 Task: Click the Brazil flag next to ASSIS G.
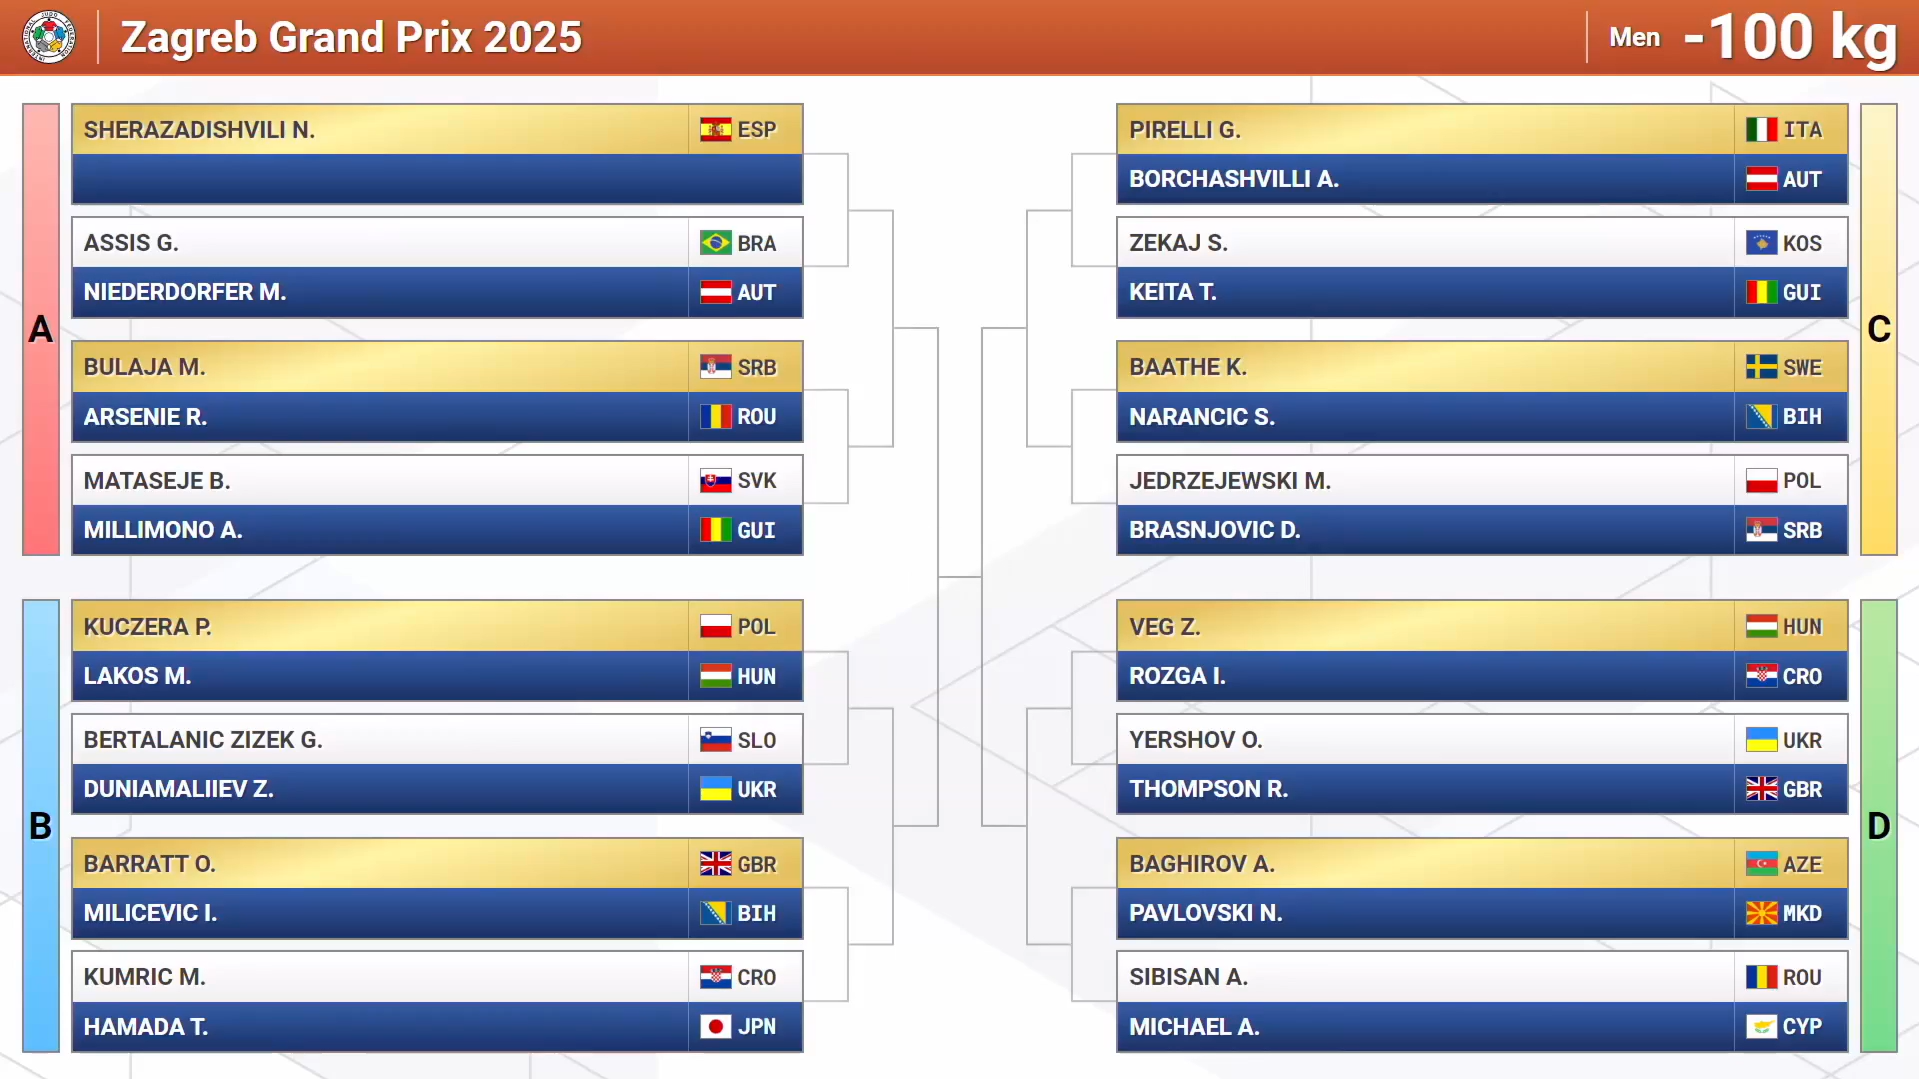715,243
